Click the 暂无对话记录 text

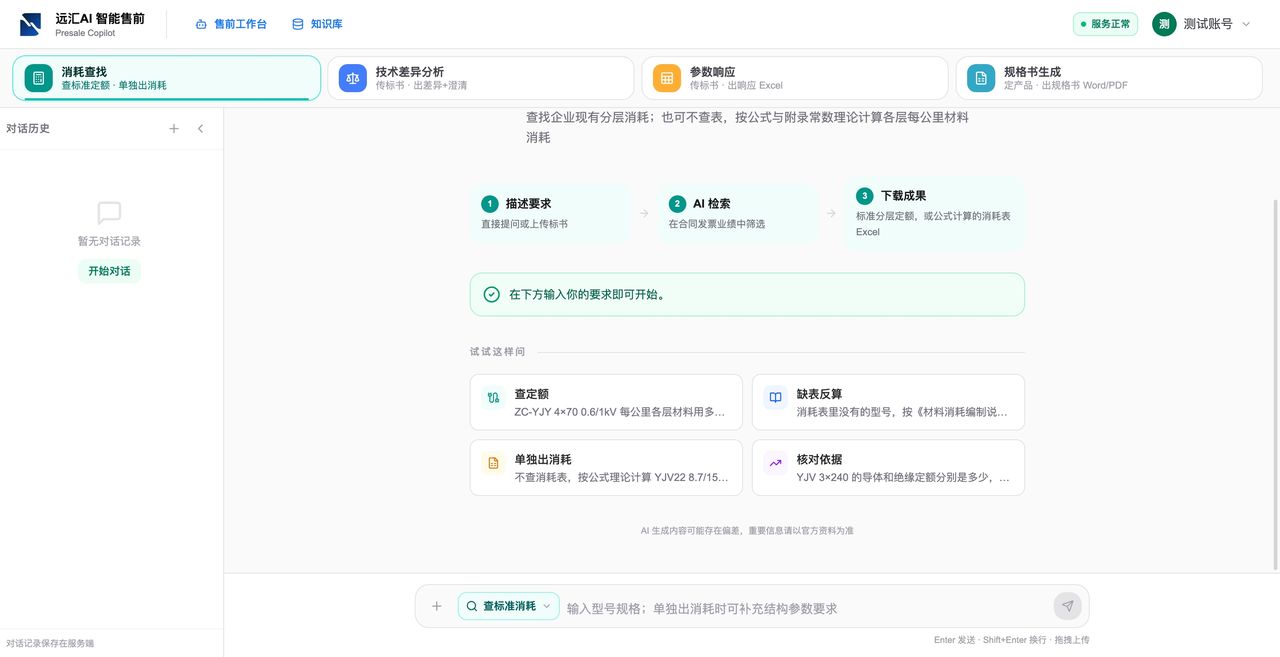click(109, 241)
